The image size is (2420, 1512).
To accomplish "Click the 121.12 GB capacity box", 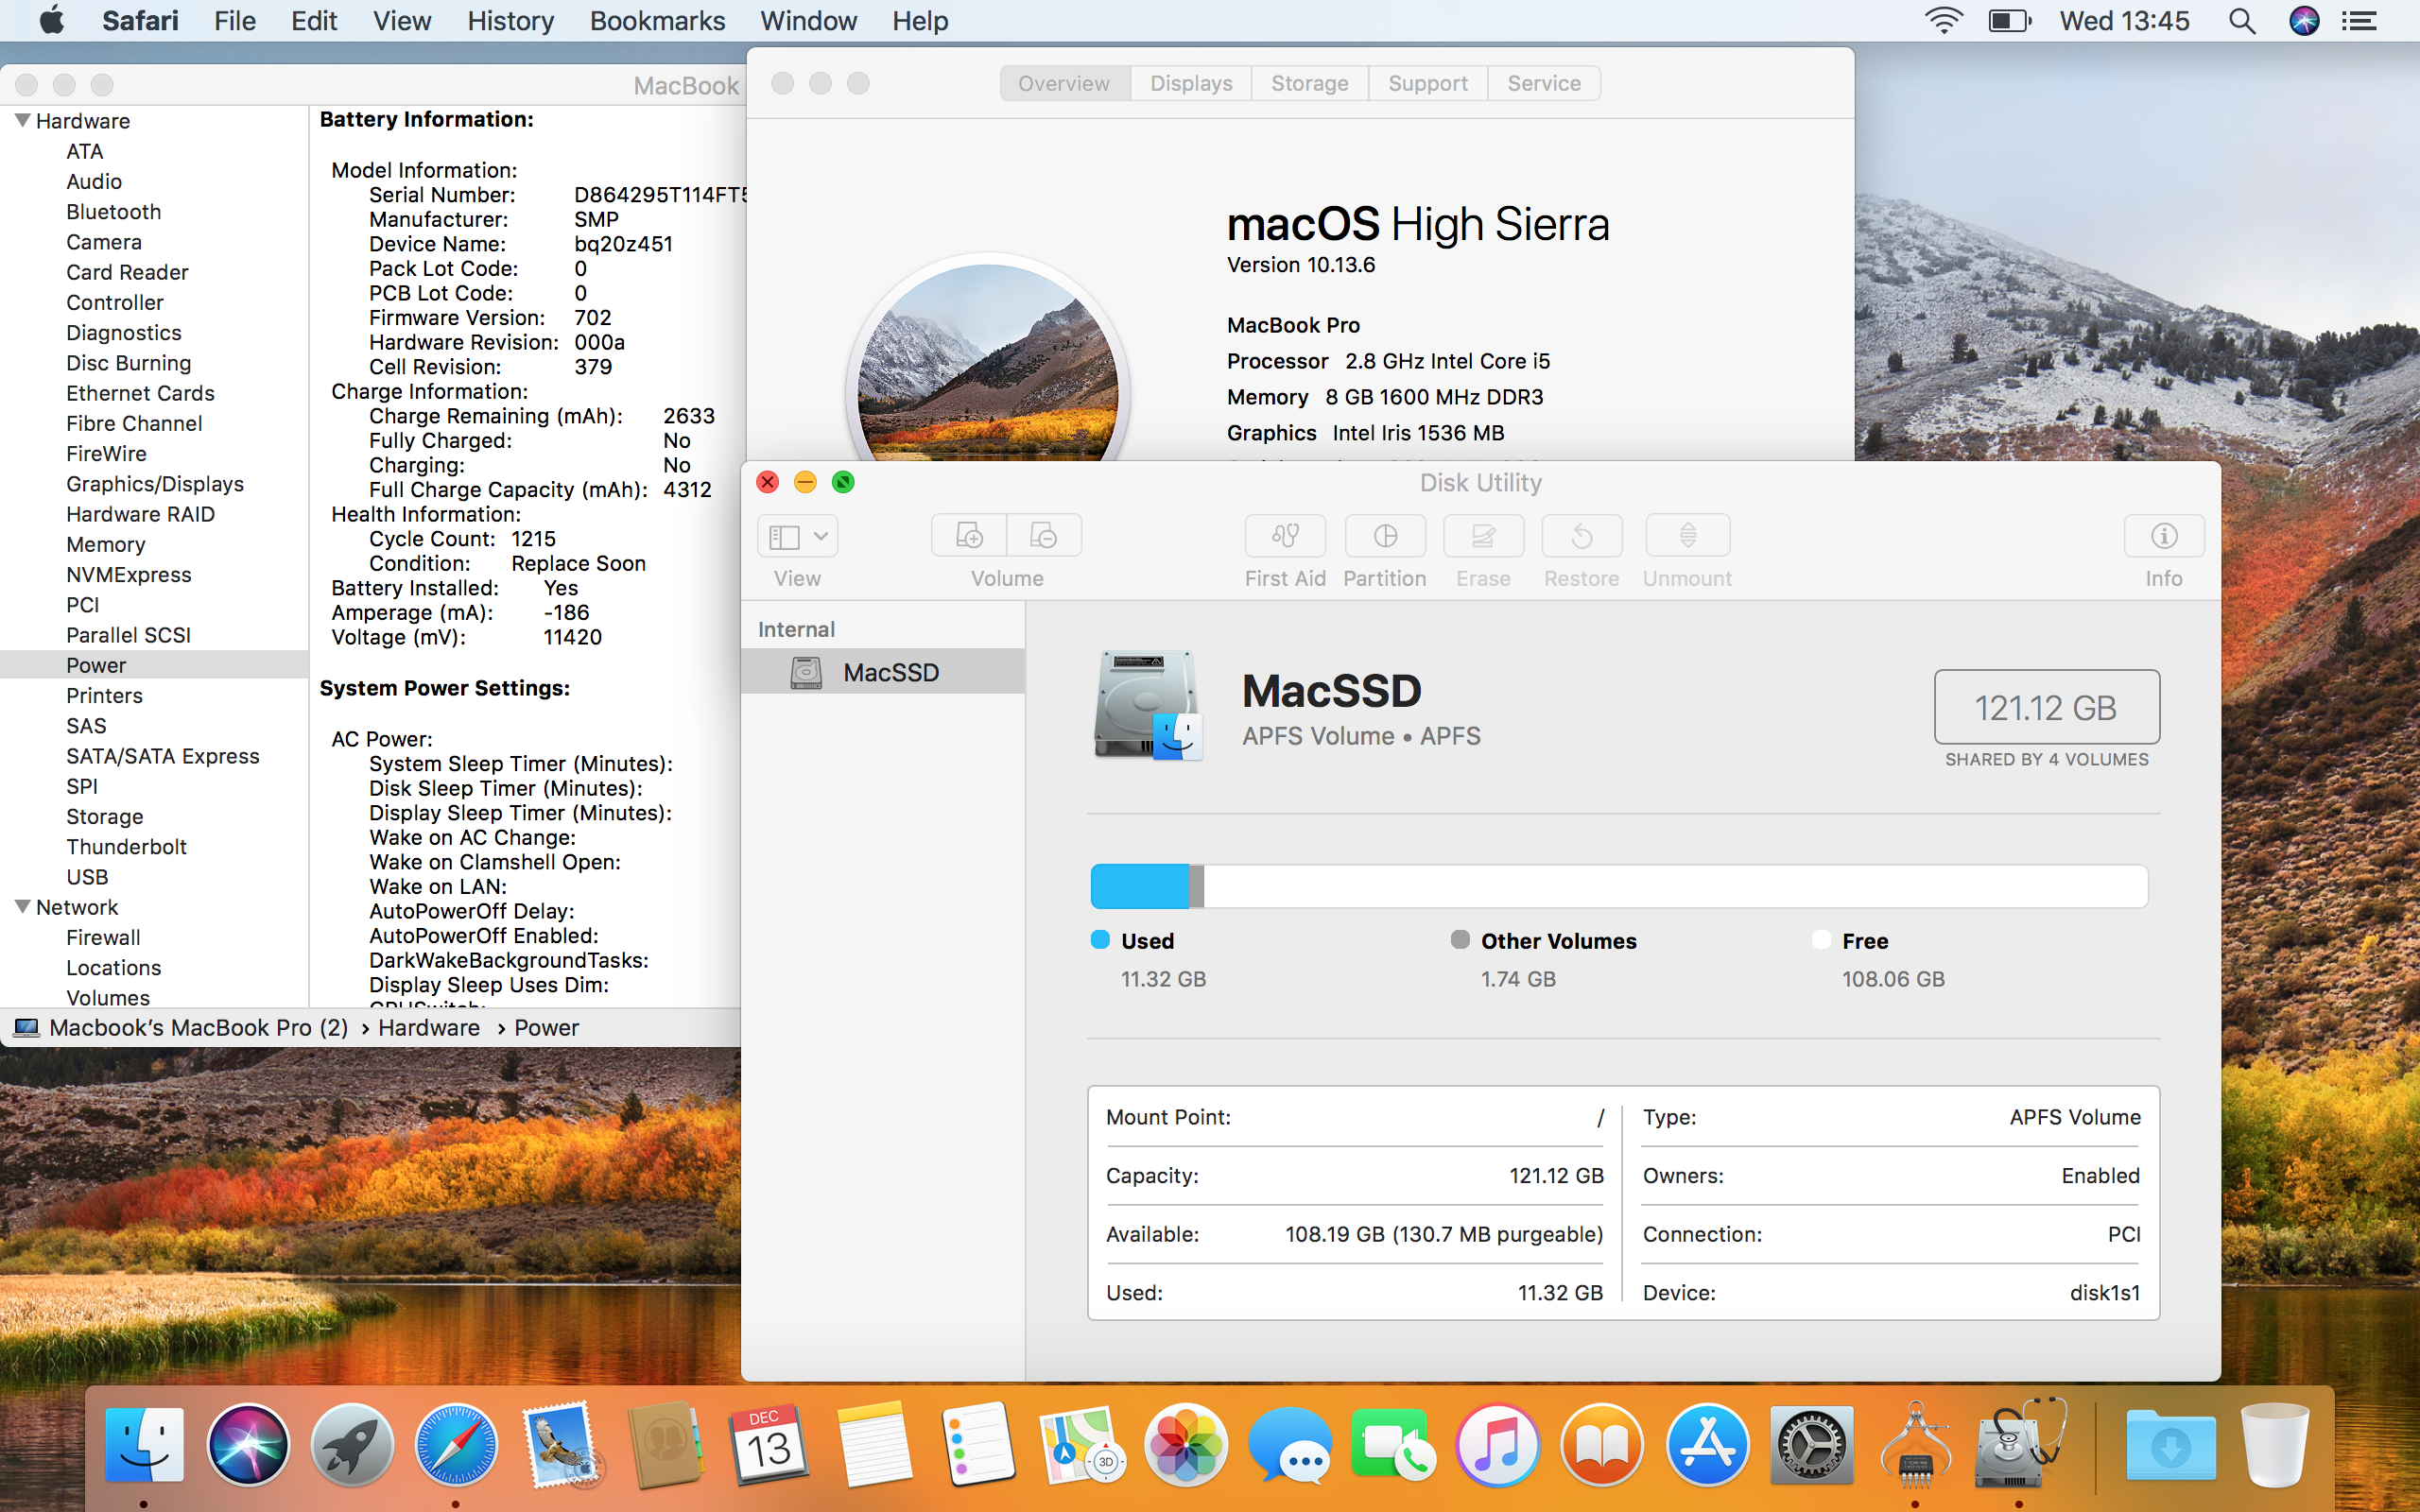I will pos(2046,707).
